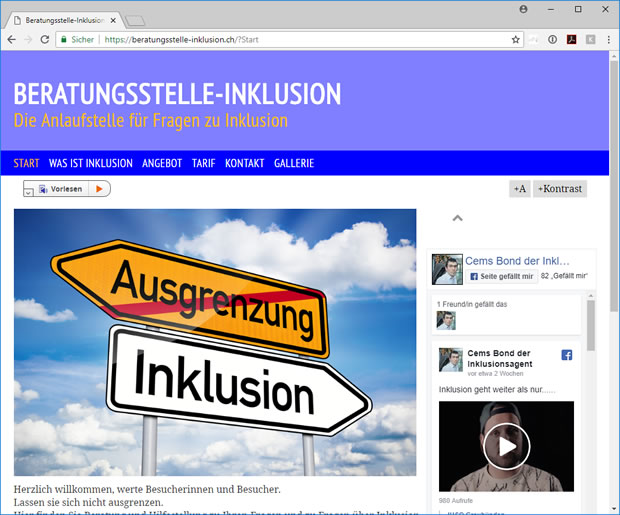Click the Facebook logo icon in post

tap(566, 355)
